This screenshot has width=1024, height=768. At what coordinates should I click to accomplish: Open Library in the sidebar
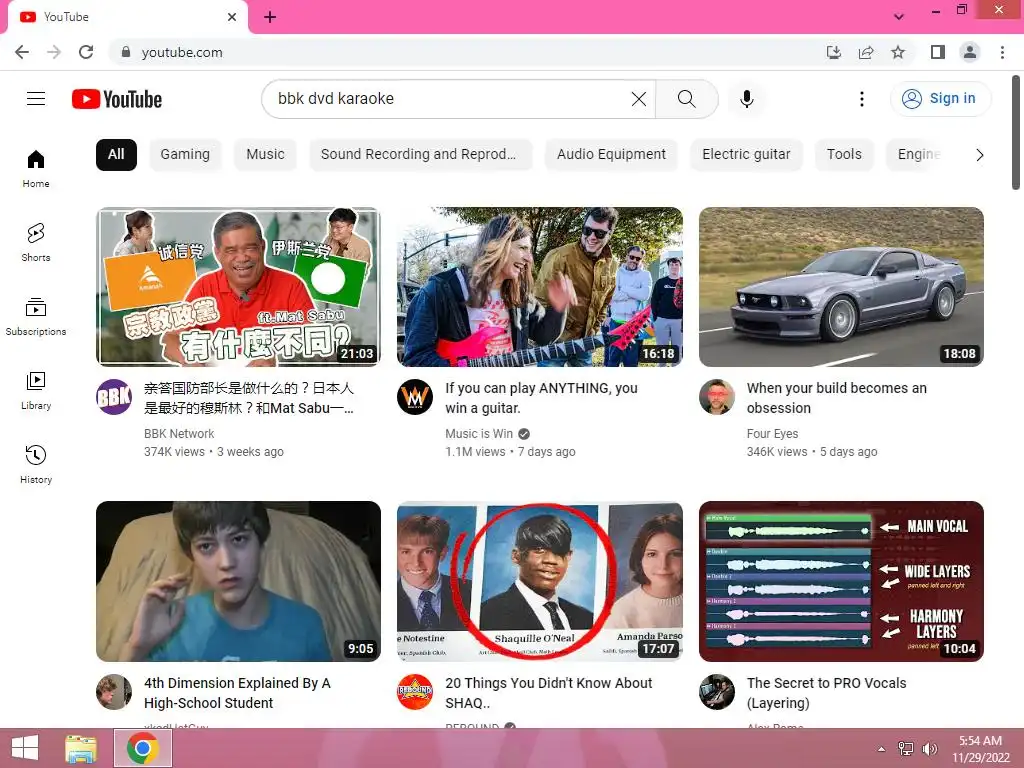click(36, 391)
